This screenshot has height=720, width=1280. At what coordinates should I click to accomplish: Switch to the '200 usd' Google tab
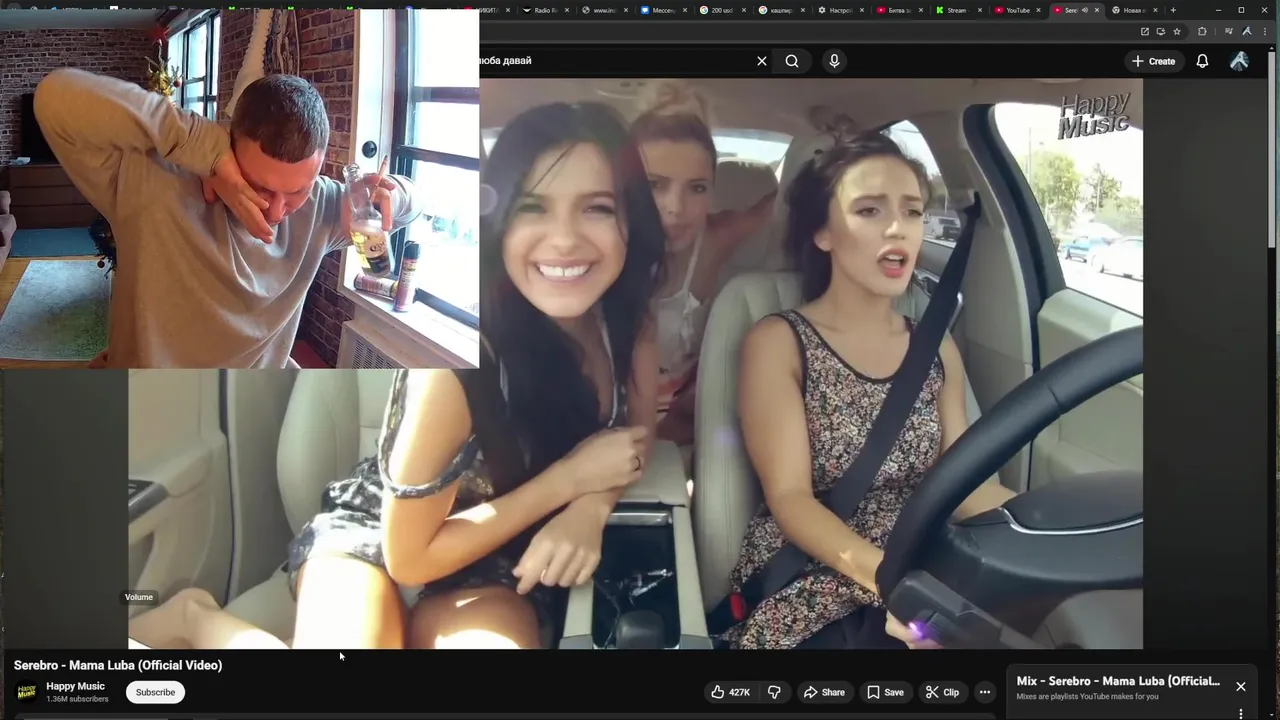tap(722, 10)
